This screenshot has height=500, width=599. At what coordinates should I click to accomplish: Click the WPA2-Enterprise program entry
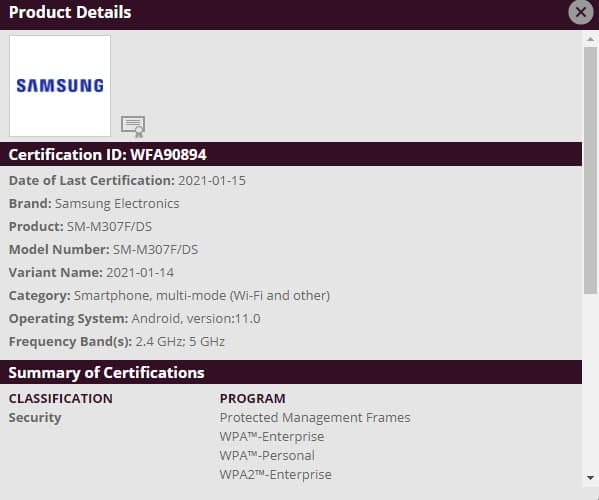275,475
